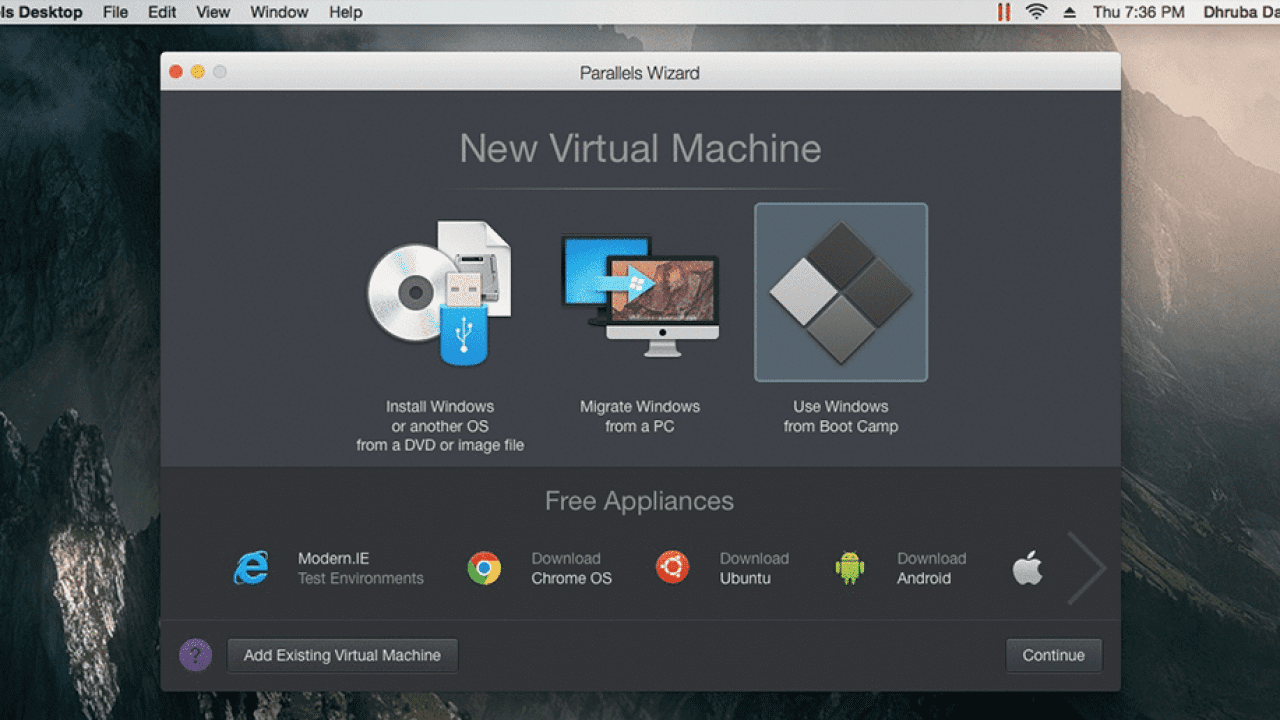Viewport: 1280px width, 720px height.
Task: Open the File menu
Action: click(115, 12)
